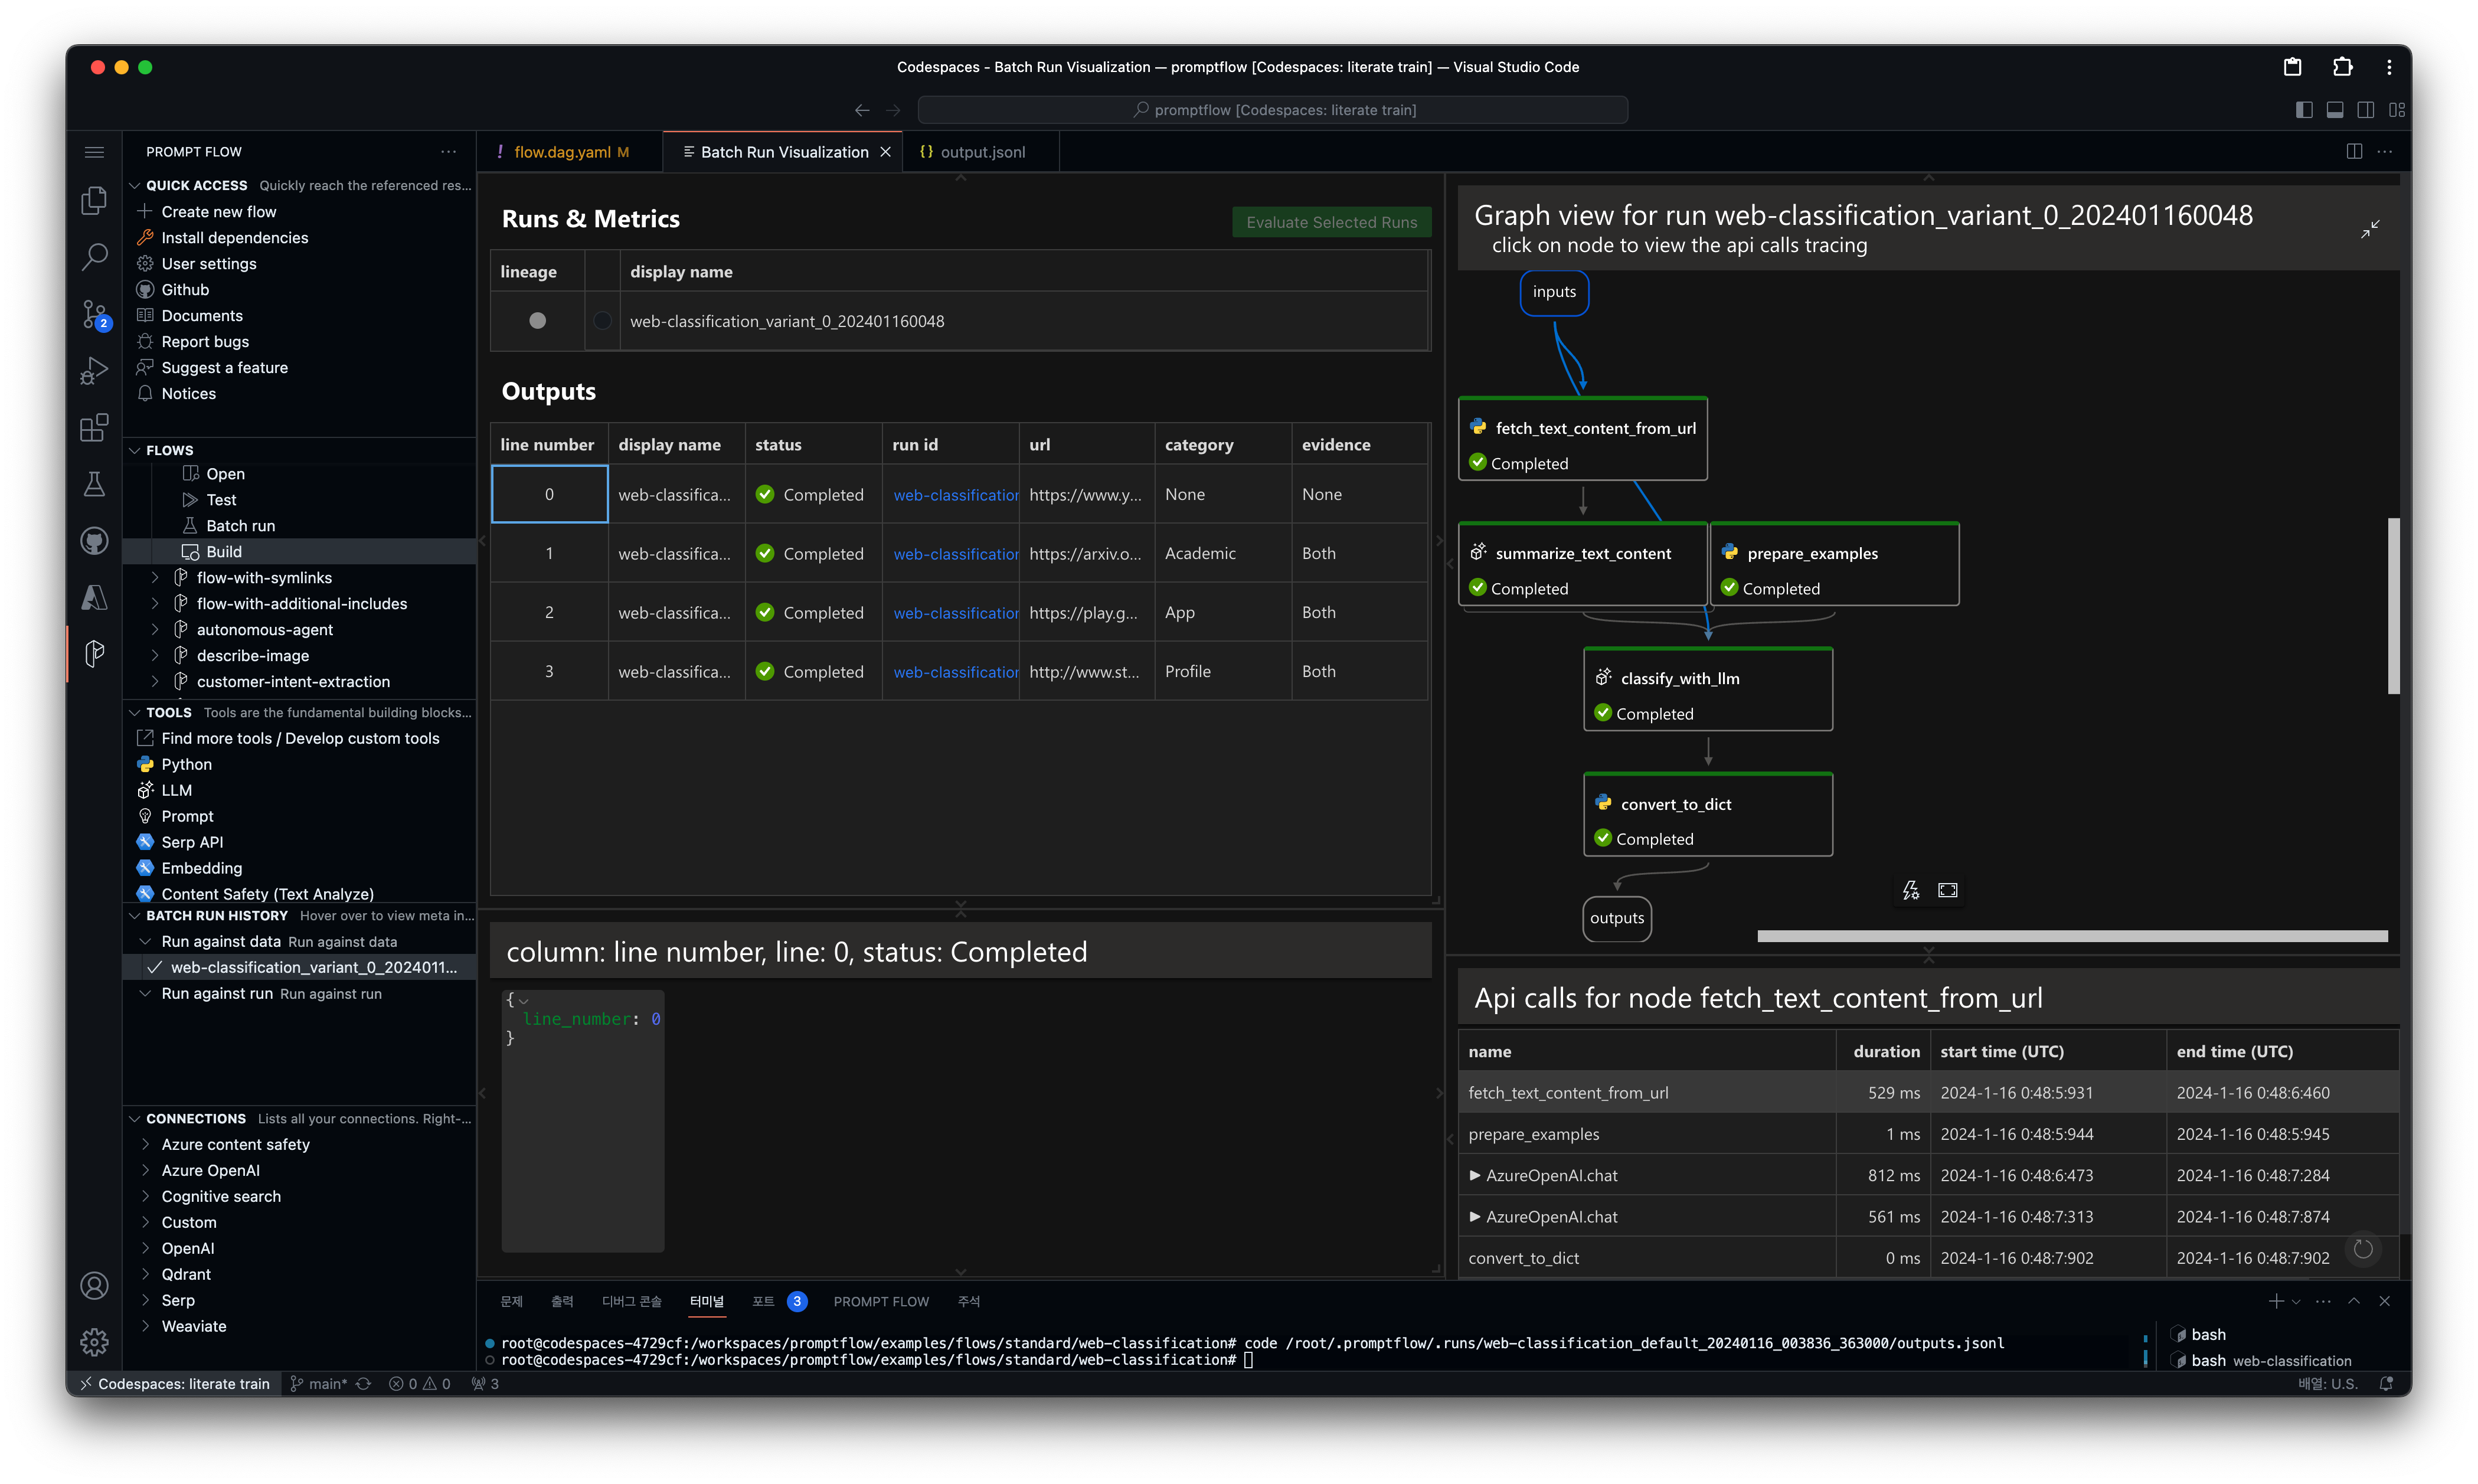Select the lineage radio of the run
The image size is (2478, 1484).
pyautogui.click(x=537, y=321)
